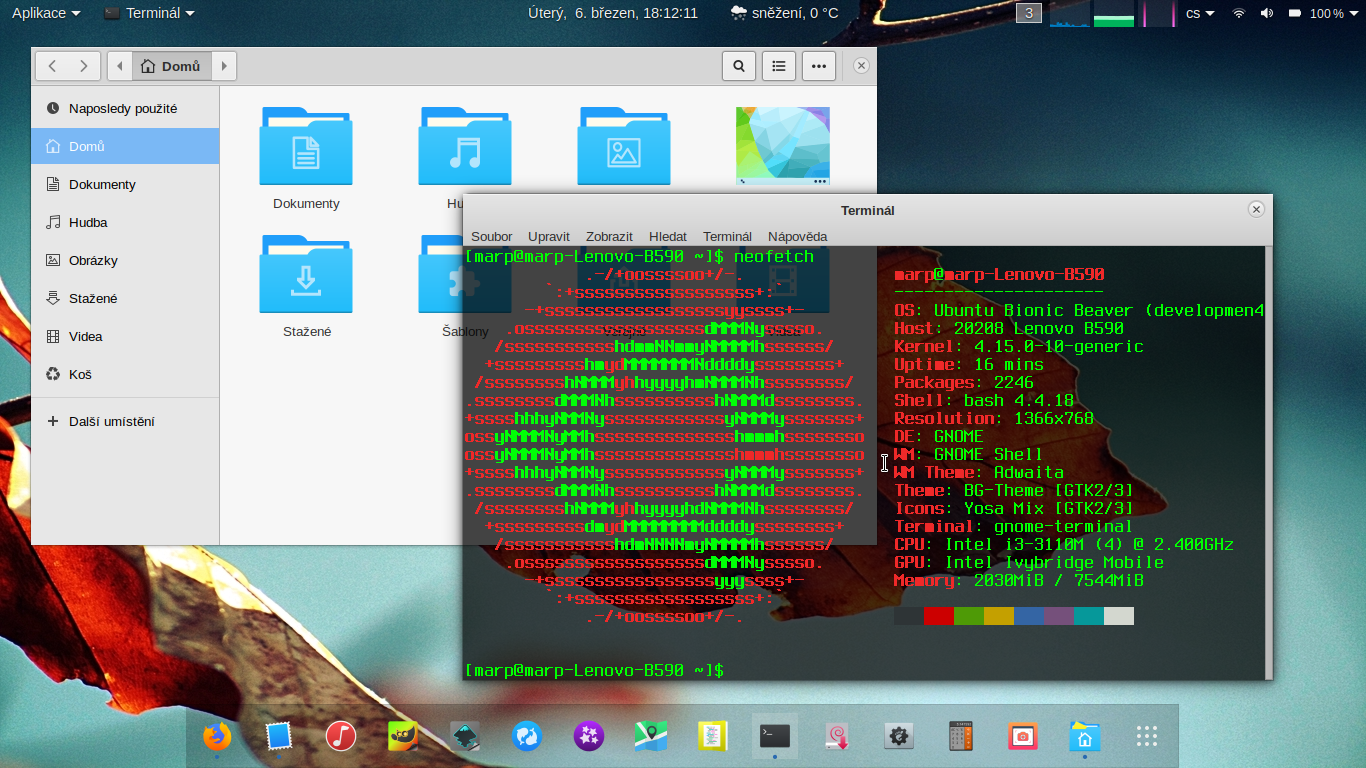Click the Domů path bar button
This screenshot has width=1366, height=768.
coord(171,66)
